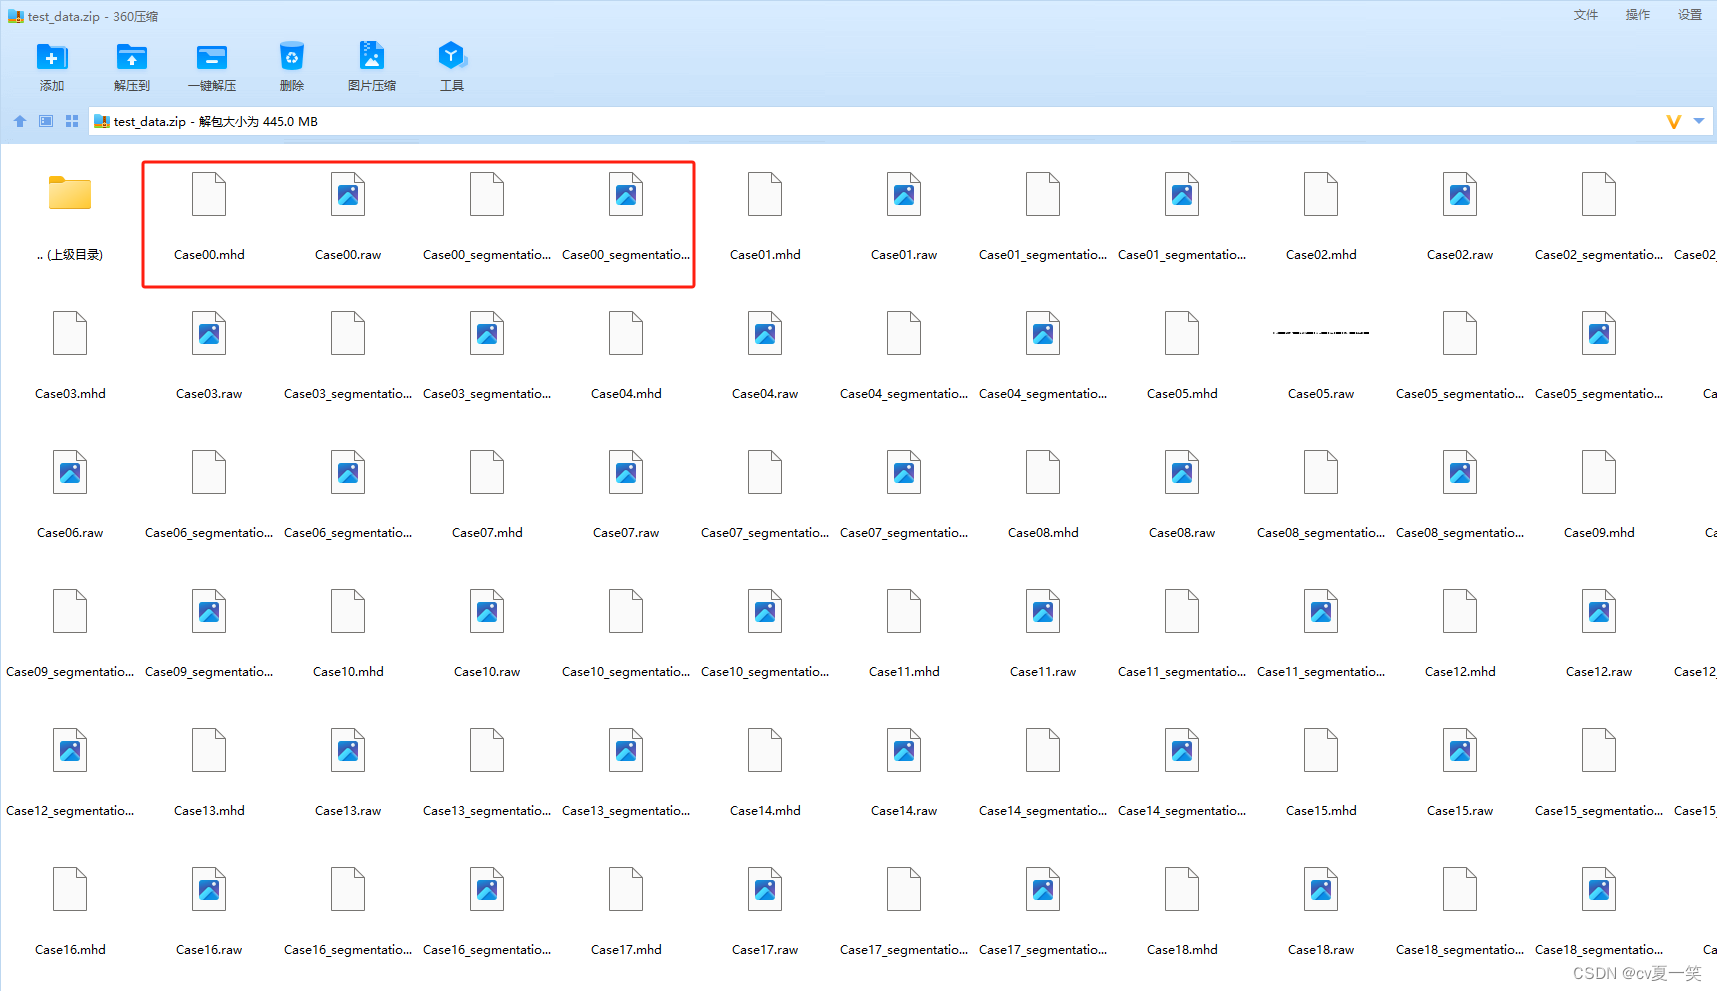1717x991 pixels.
Task: Expand the address bar history dropdown arrow
Action: pos(1699,121)
